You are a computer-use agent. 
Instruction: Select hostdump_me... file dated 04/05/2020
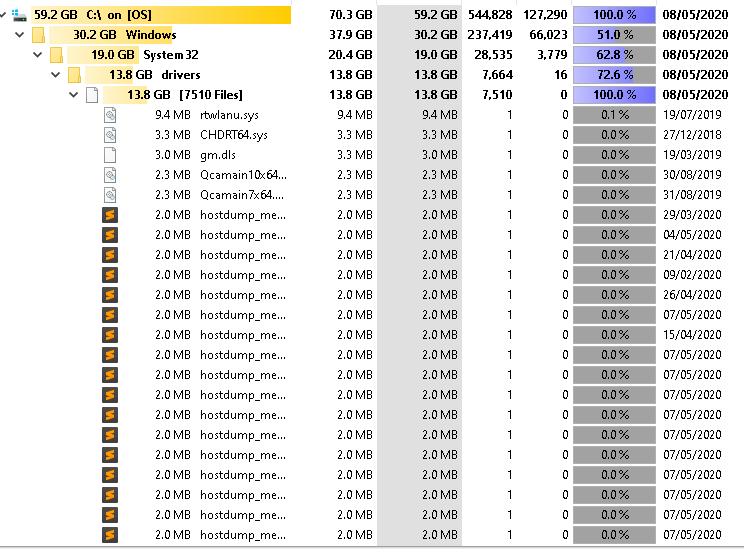pyautogui.click(x=243, y=235)
